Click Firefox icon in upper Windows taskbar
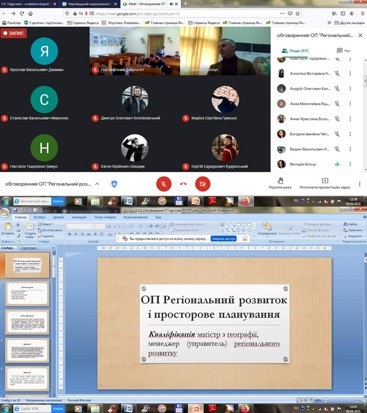The width and height of the screenshot is (367, 413). point(245,201)
